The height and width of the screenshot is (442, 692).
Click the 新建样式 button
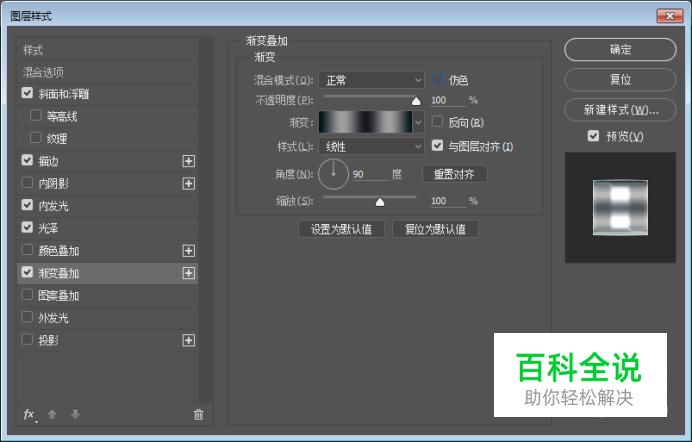pos(620,109)
